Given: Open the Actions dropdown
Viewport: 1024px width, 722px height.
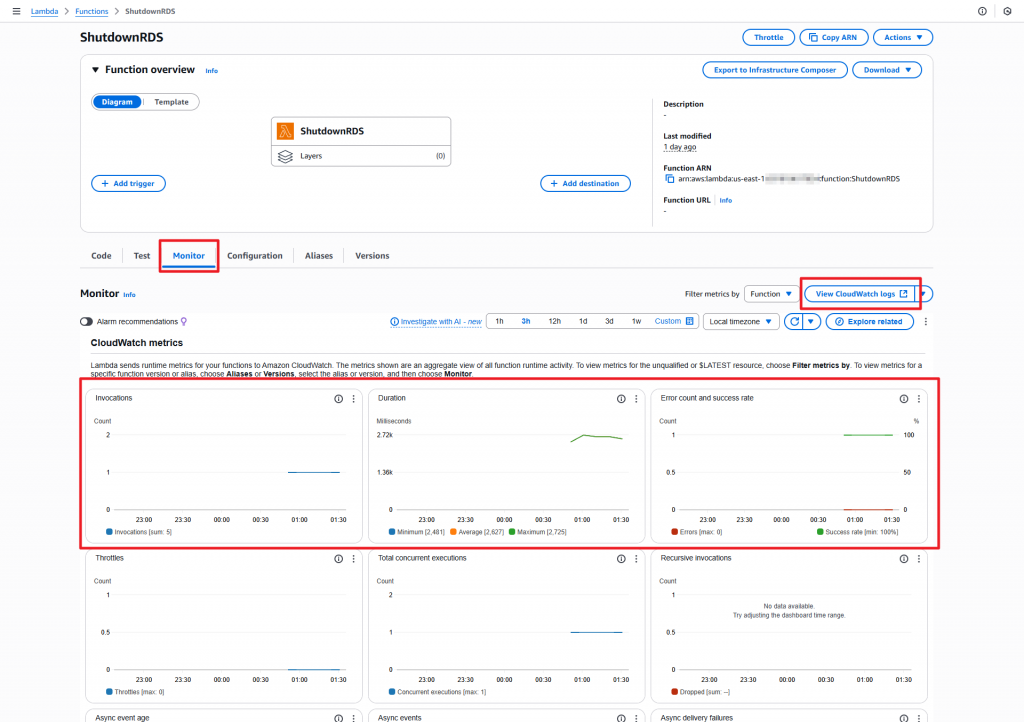Looking at the screenshot, I should coord(903,38).
